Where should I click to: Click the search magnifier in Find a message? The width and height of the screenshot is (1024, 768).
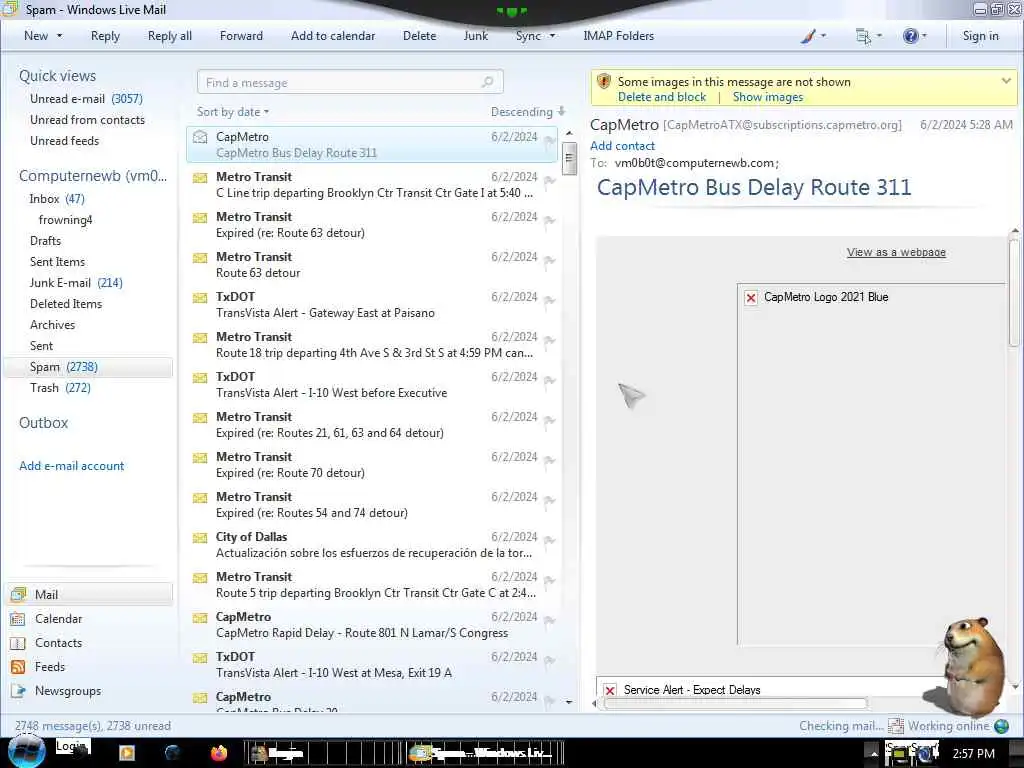(x=487, y=82)
